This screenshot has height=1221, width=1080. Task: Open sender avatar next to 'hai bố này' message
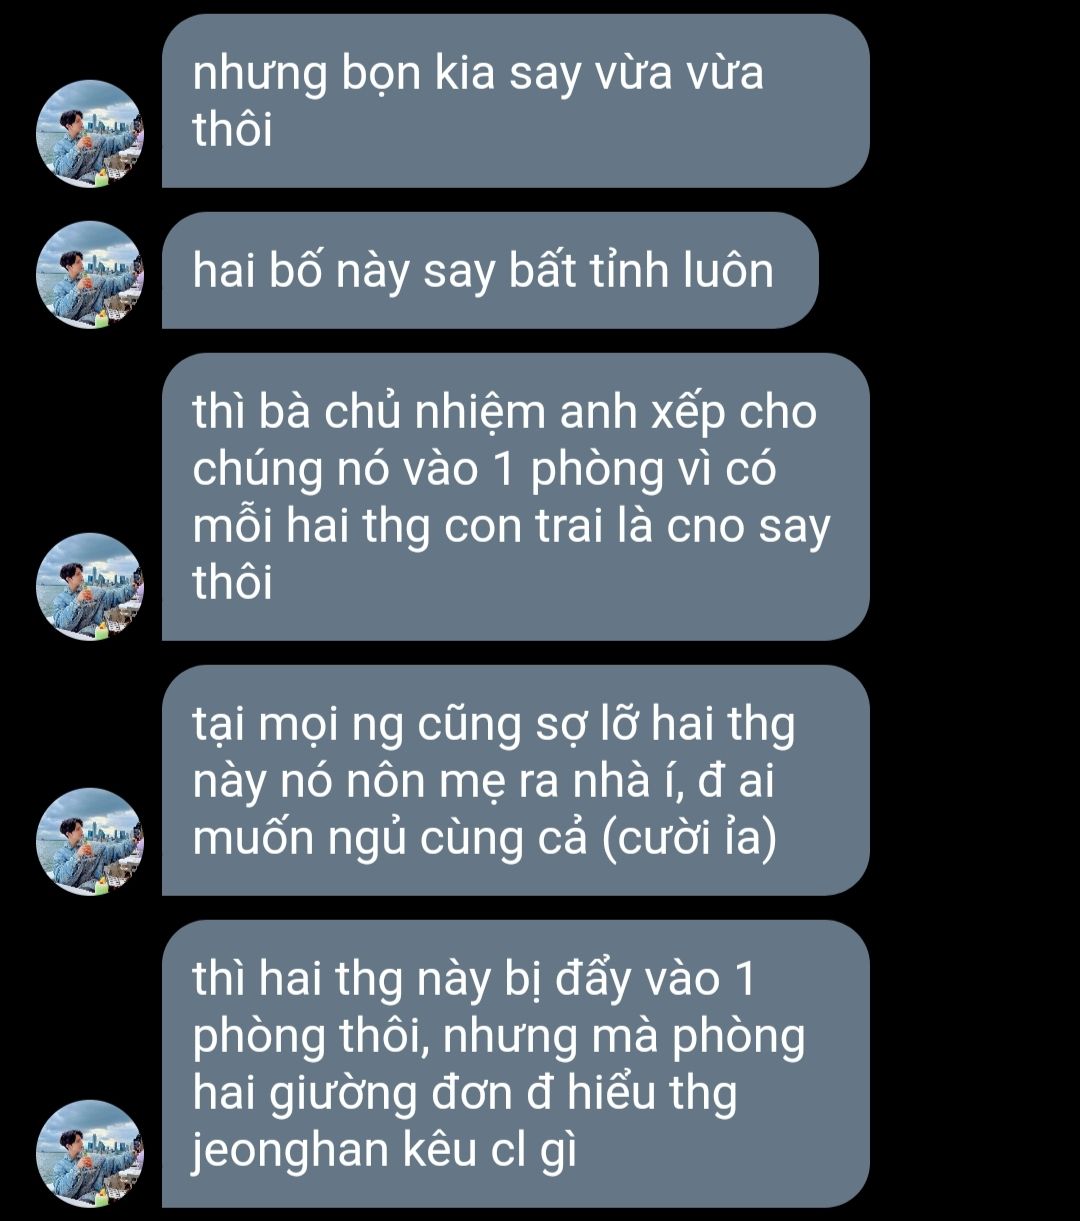(90, 275)
